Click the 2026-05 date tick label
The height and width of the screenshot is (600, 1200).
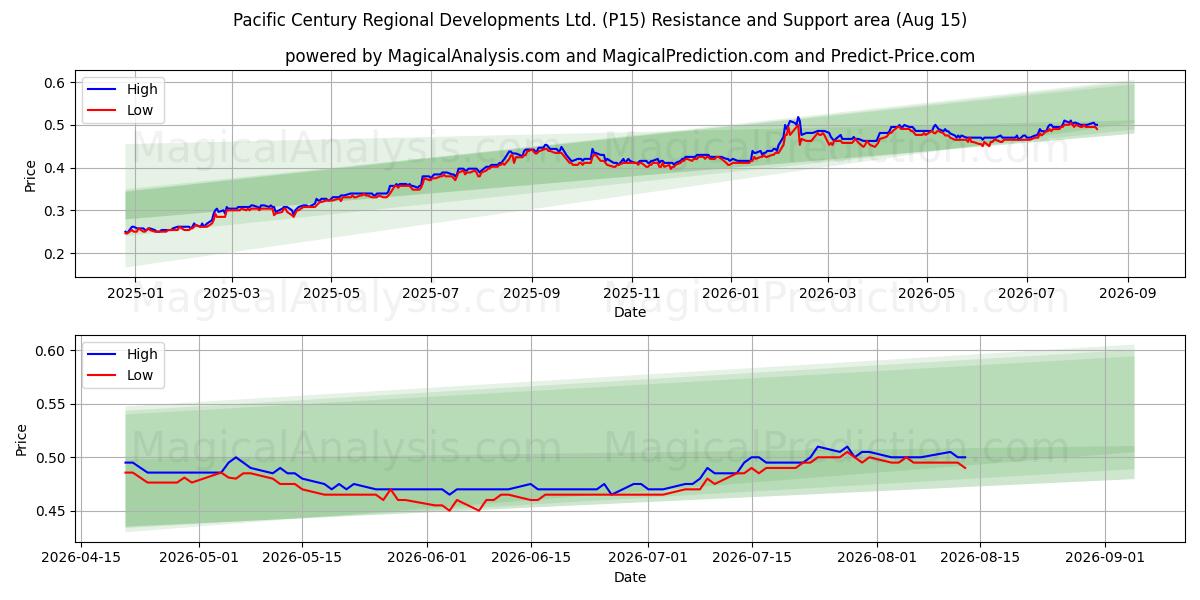tap(926, 294)
